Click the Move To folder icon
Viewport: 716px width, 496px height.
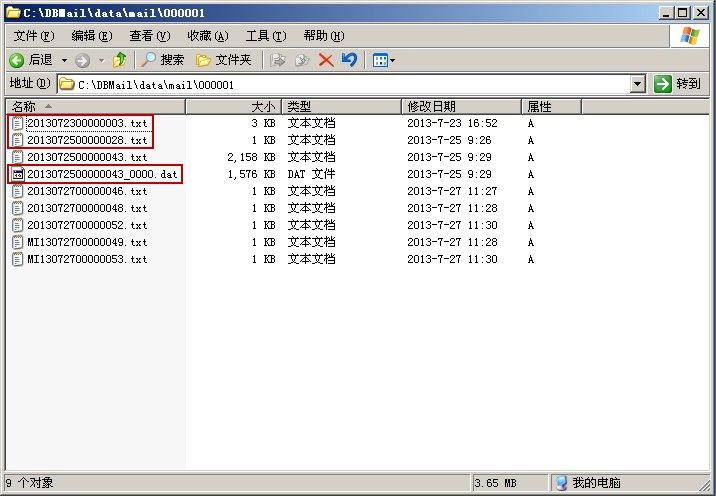[278, 60]
